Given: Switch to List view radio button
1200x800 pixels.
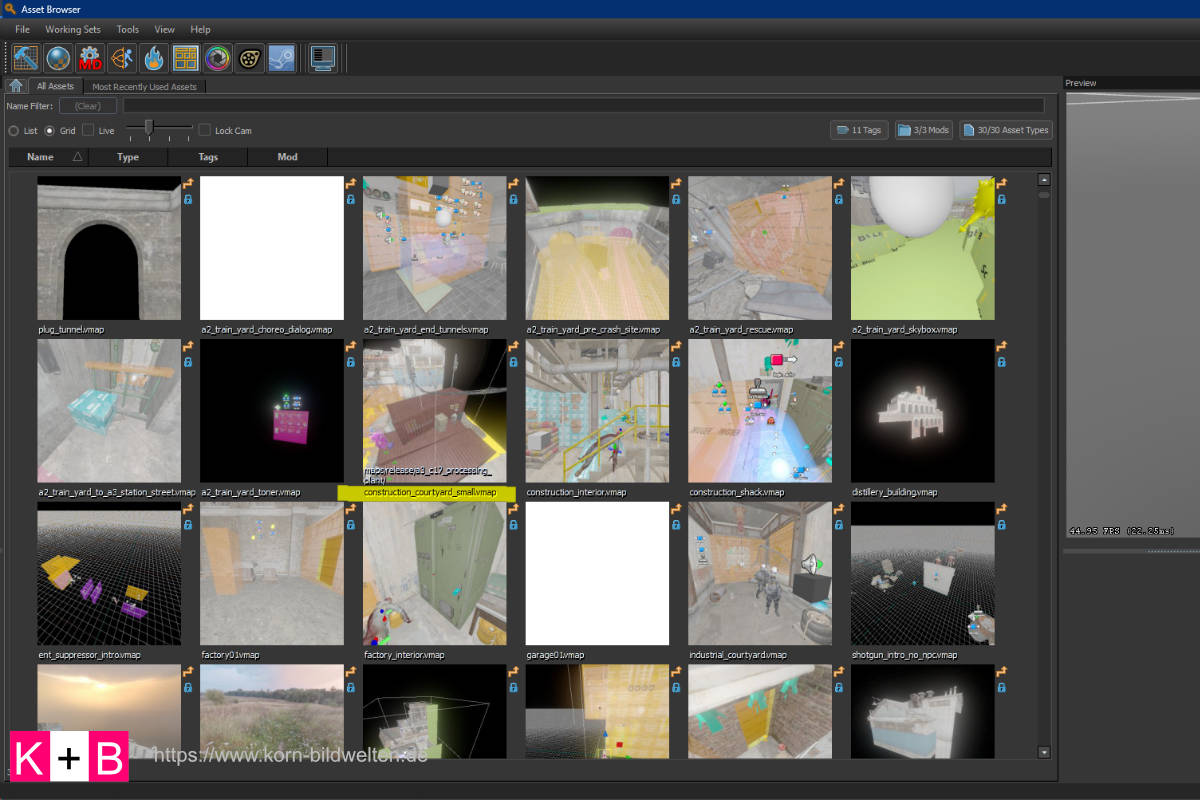Looking at the screenshot, I should pos(13,131).
